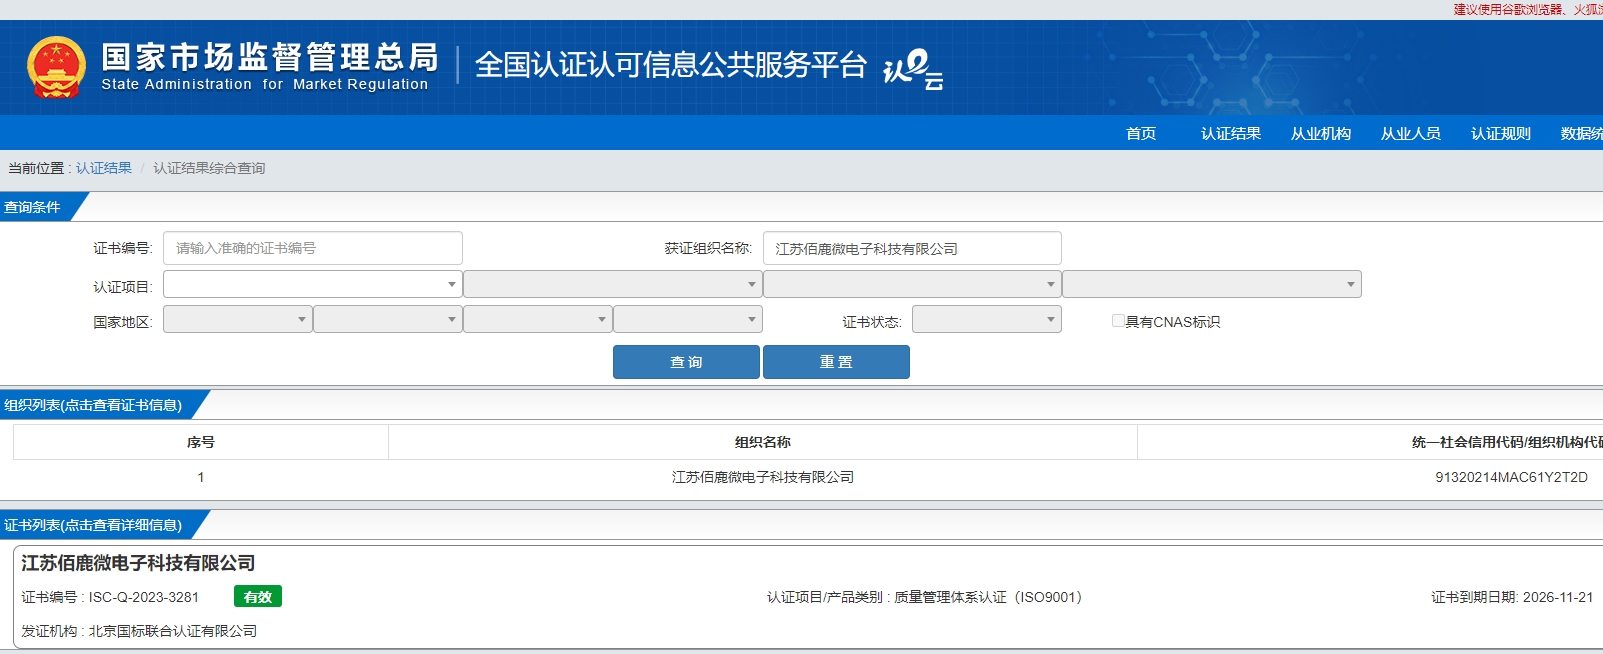This screenshot has height=654, width=1603.
Task: Click the national emblem logo
Action: [x=56, y=67]
